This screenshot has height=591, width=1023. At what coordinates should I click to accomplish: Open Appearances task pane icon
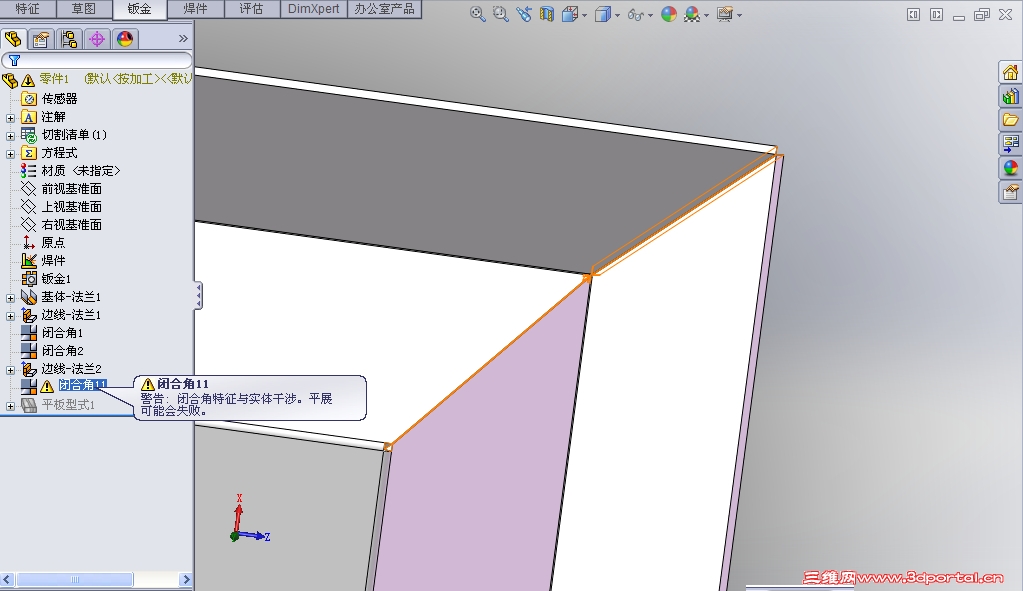(x=1011, y=168)
